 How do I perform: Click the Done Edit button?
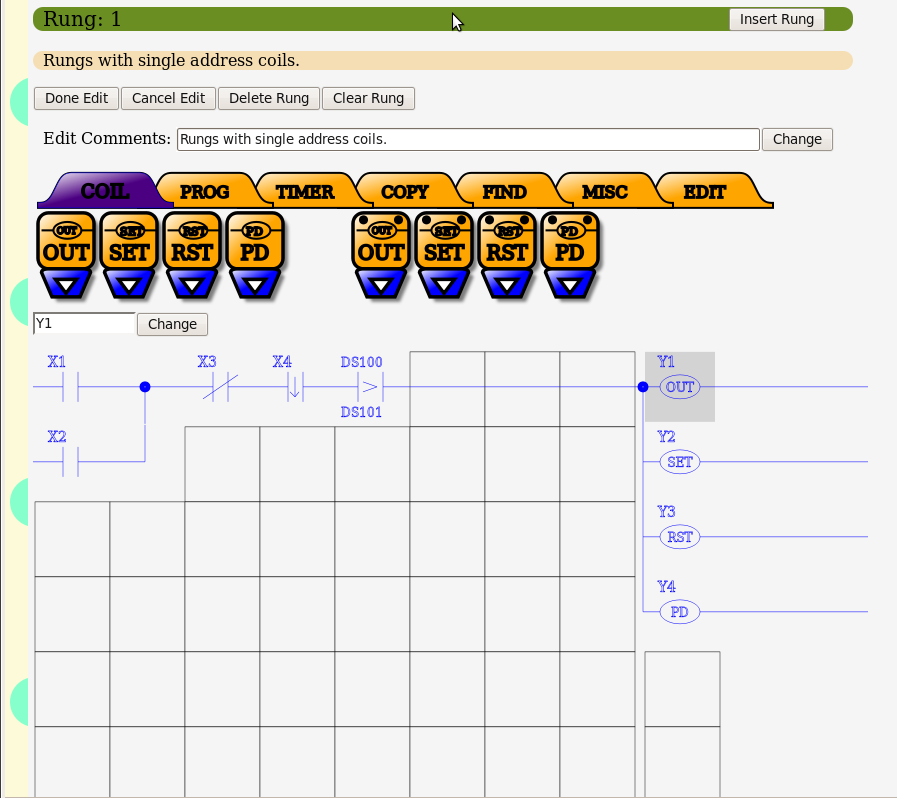click(x=77, y=98)
